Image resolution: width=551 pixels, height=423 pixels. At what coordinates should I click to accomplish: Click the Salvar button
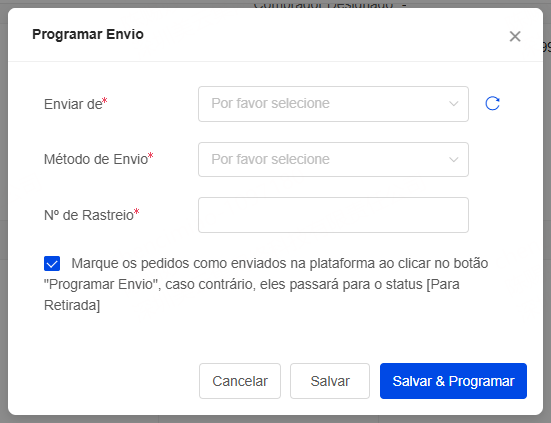coord(330,381)
